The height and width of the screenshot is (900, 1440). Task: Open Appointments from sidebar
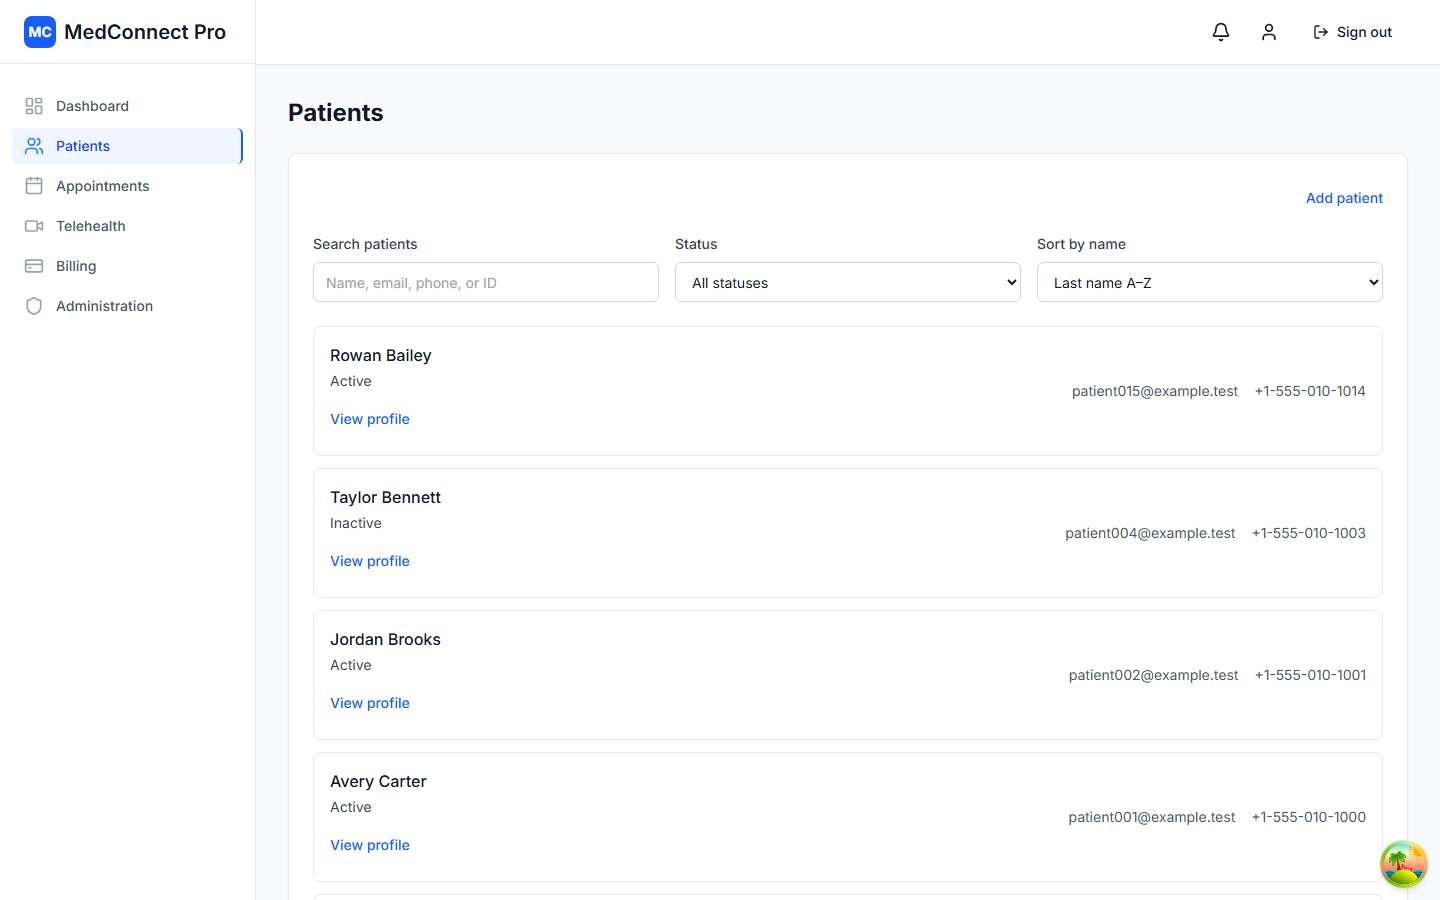pos(127,186)
